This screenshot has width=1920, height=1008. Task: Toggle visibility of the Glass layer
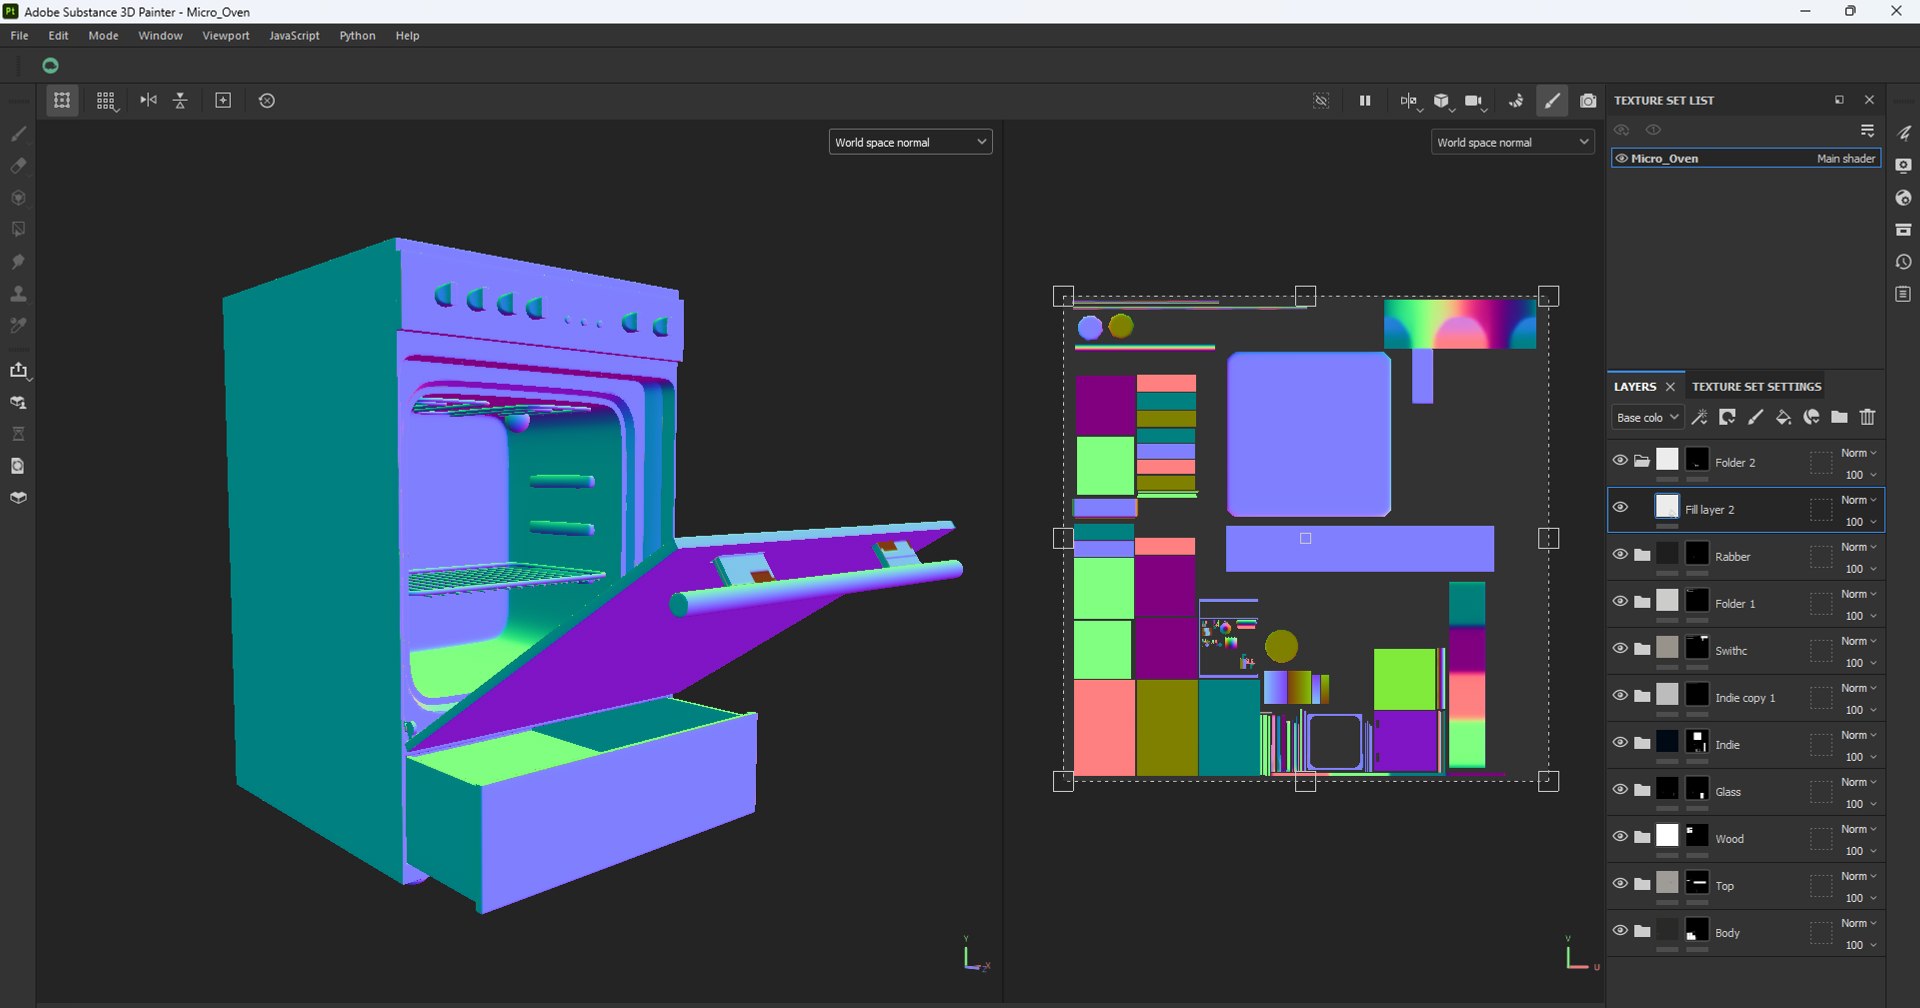click(x=1620, y=789)
